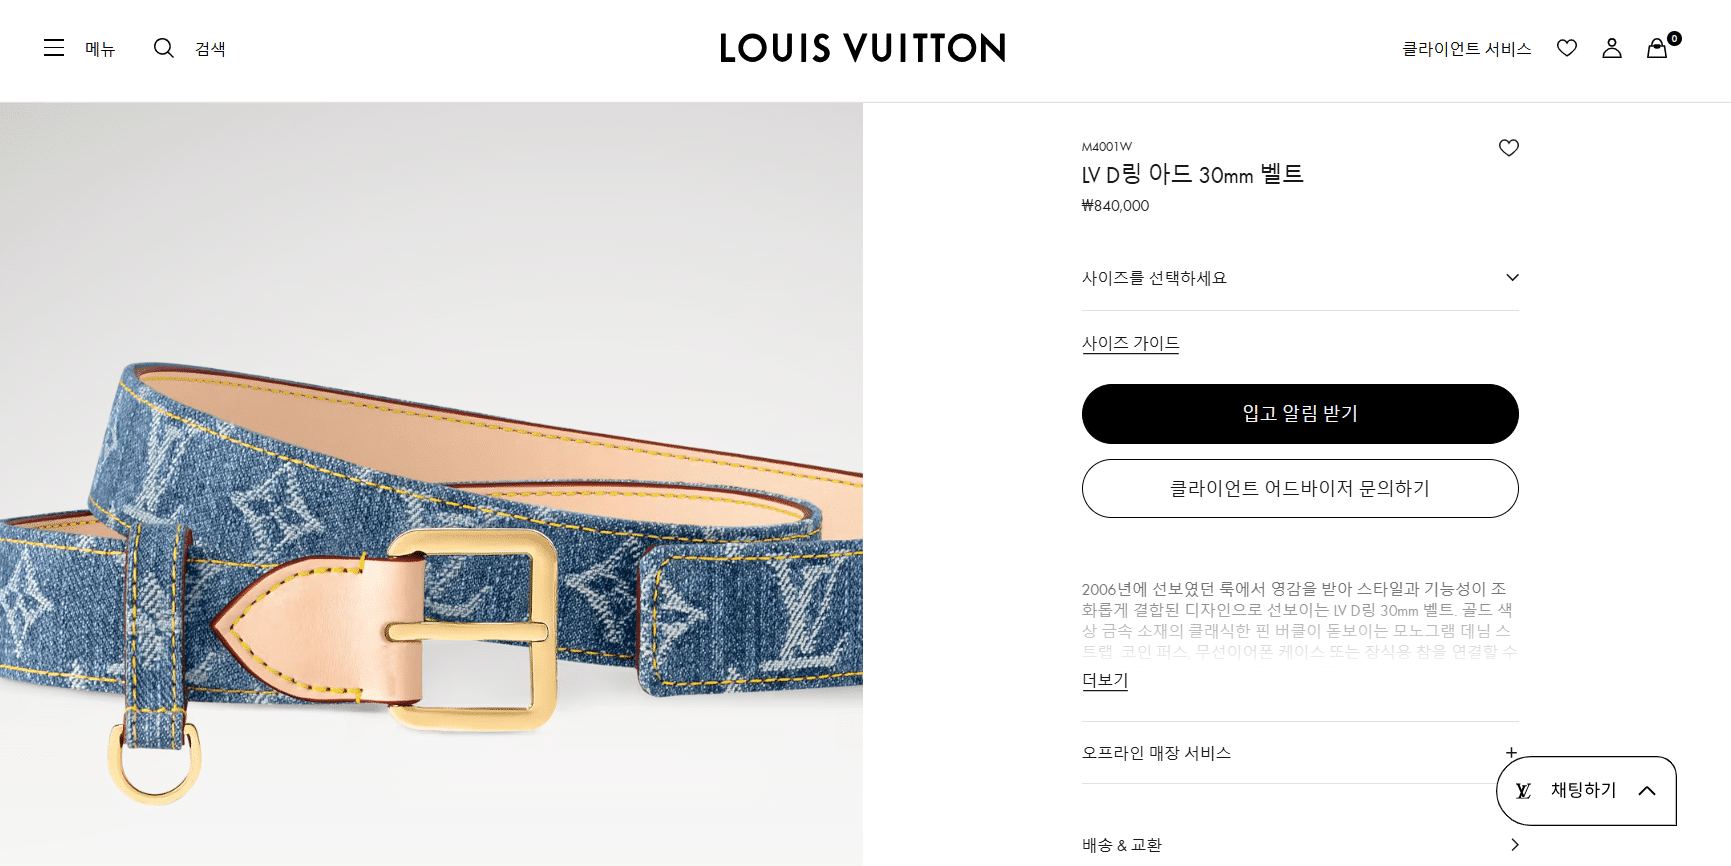Open 클라이언트 서비스 link in the header

1467,49
